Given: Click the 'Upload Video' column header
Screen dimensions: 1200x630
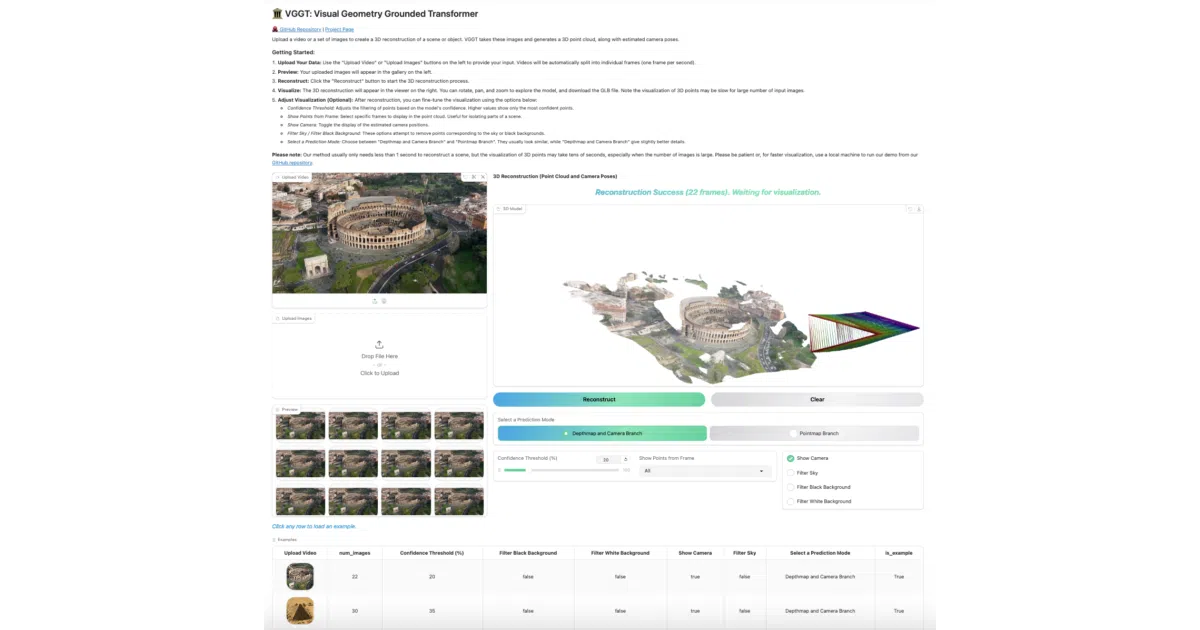Looking at the screenshot, I should click(x=300, y=552).
